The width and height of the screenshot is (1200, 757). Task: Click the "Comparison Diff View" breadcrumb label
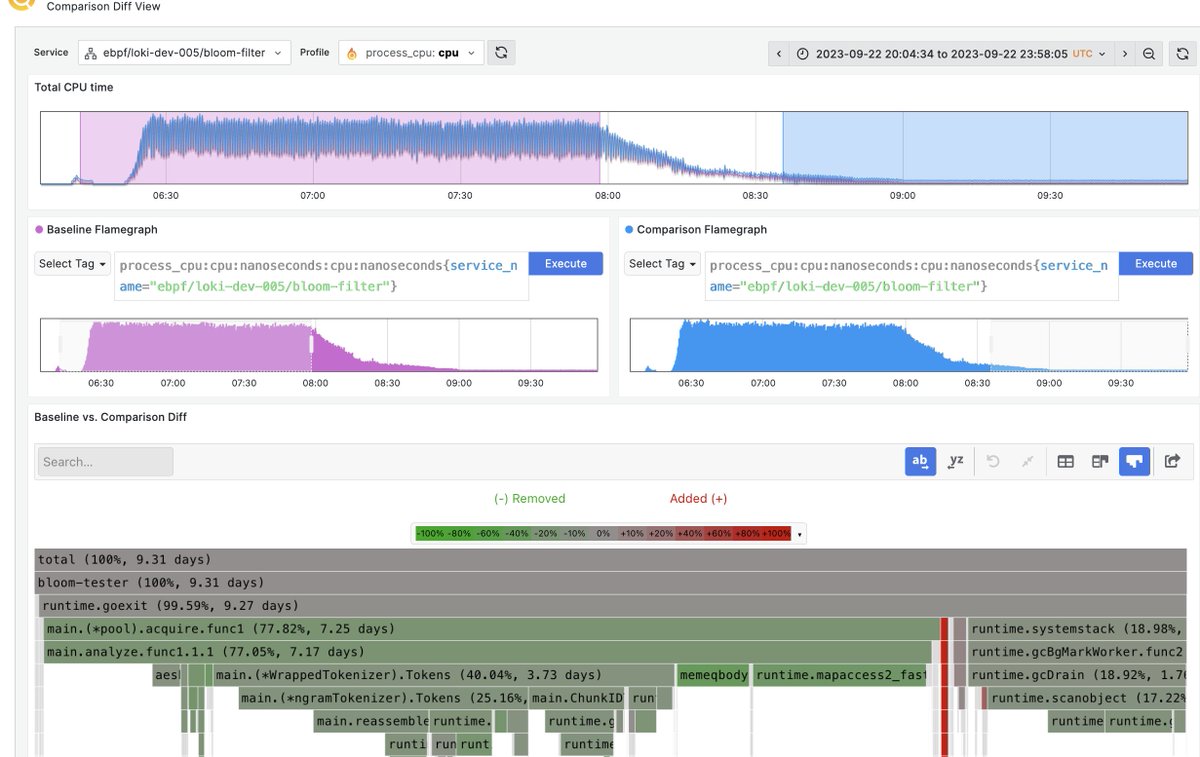102,7
